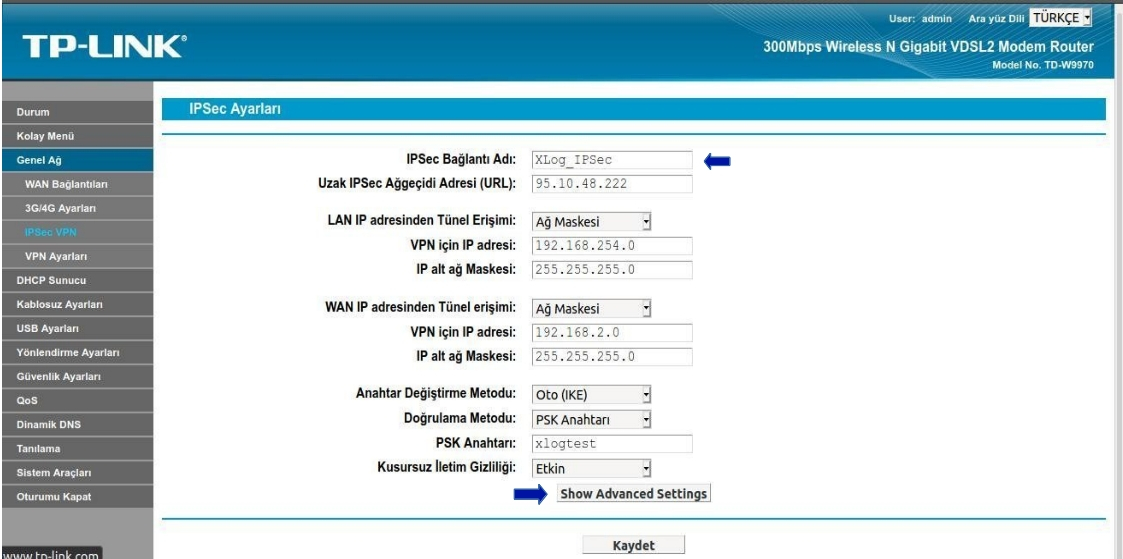Open the QoS menu
The width and height of the screenshot is (1123, 559).
tap(77, 401)
